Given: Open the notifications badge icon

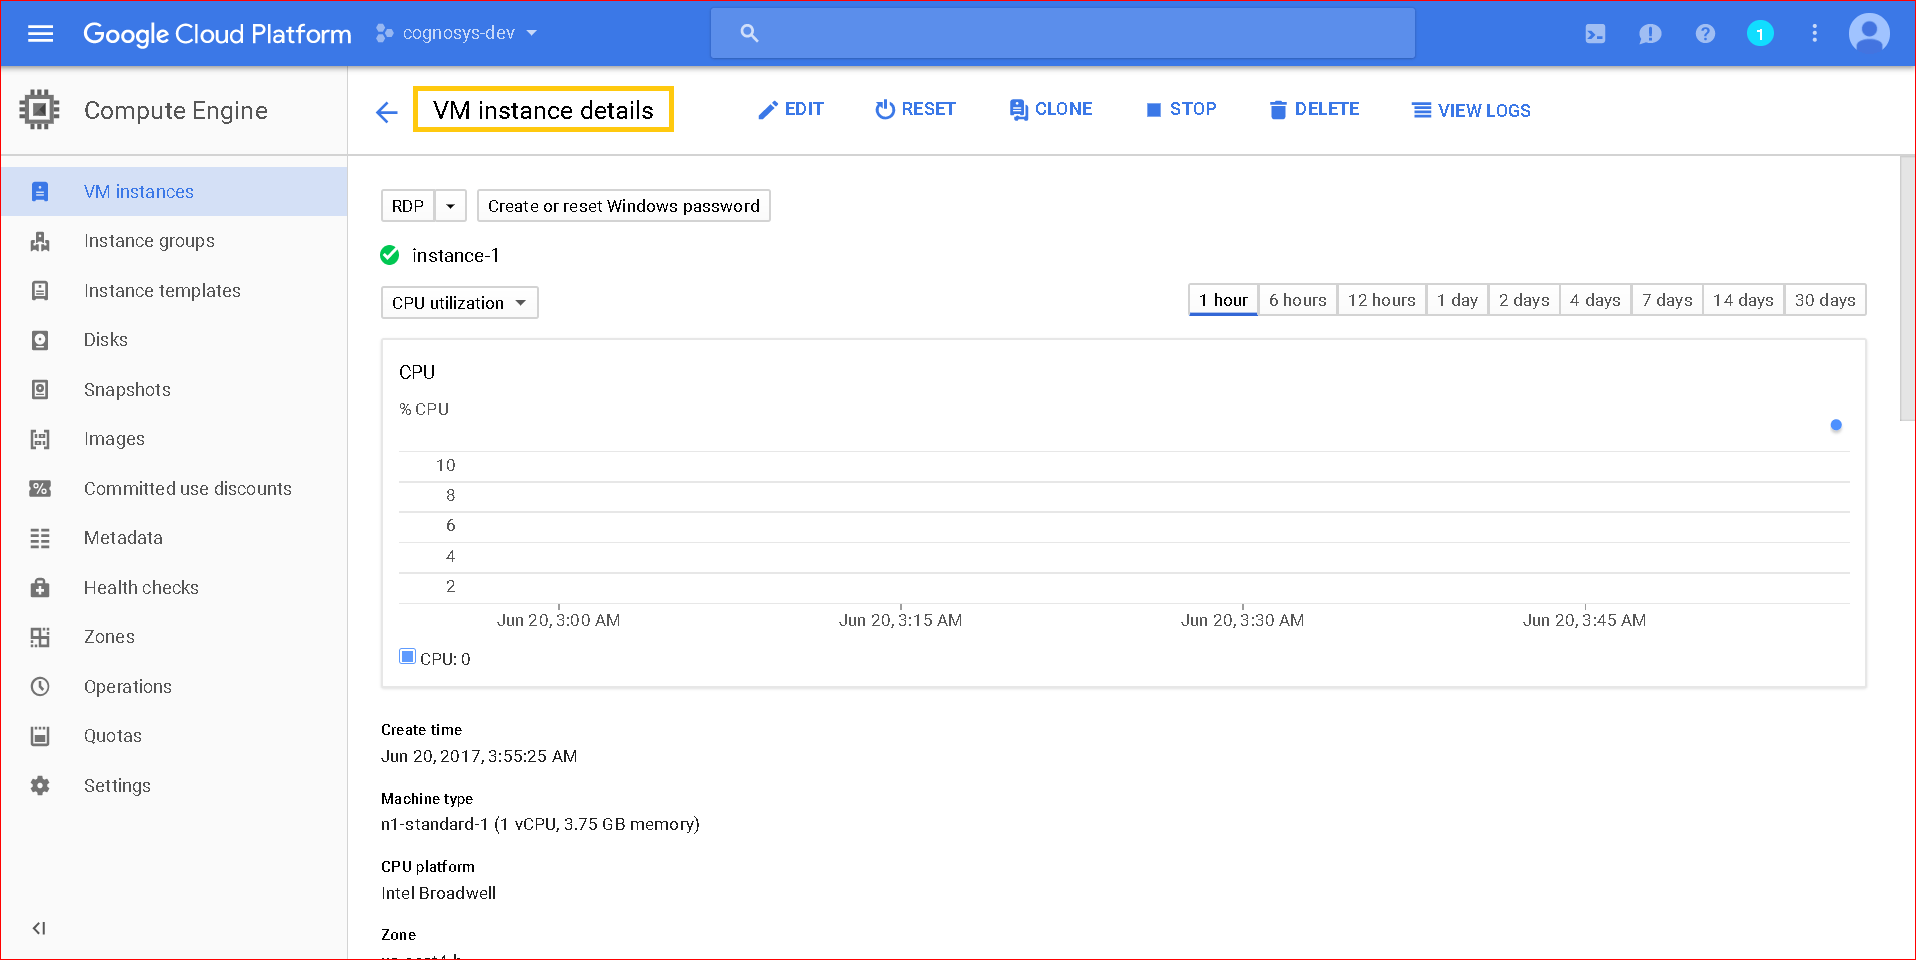Looking at the screenshot, I should pyautogui.click(x=1760, y=34).
